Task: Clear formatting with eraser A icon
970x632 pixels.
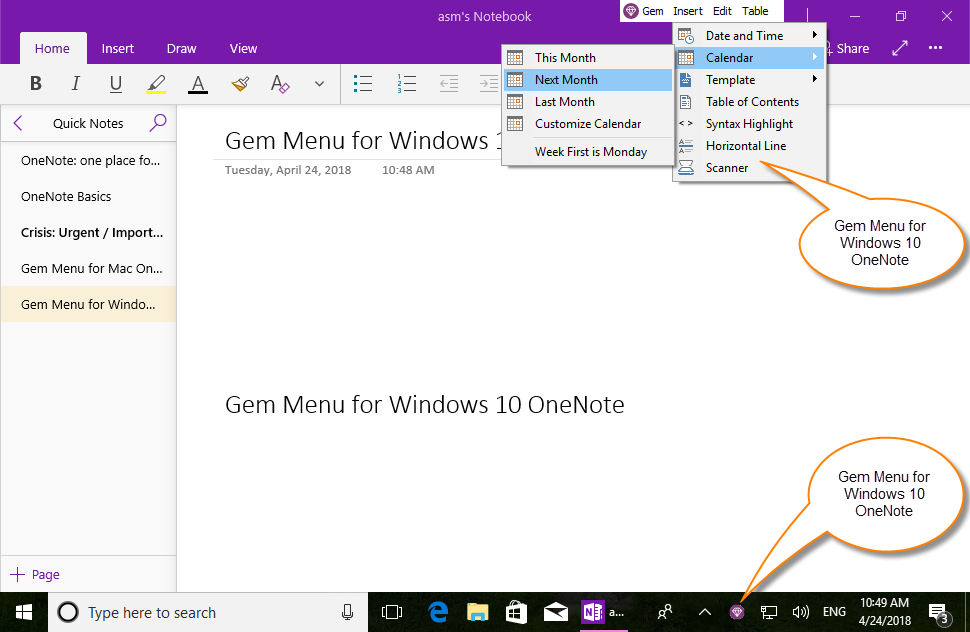Action: coord(280,83)
